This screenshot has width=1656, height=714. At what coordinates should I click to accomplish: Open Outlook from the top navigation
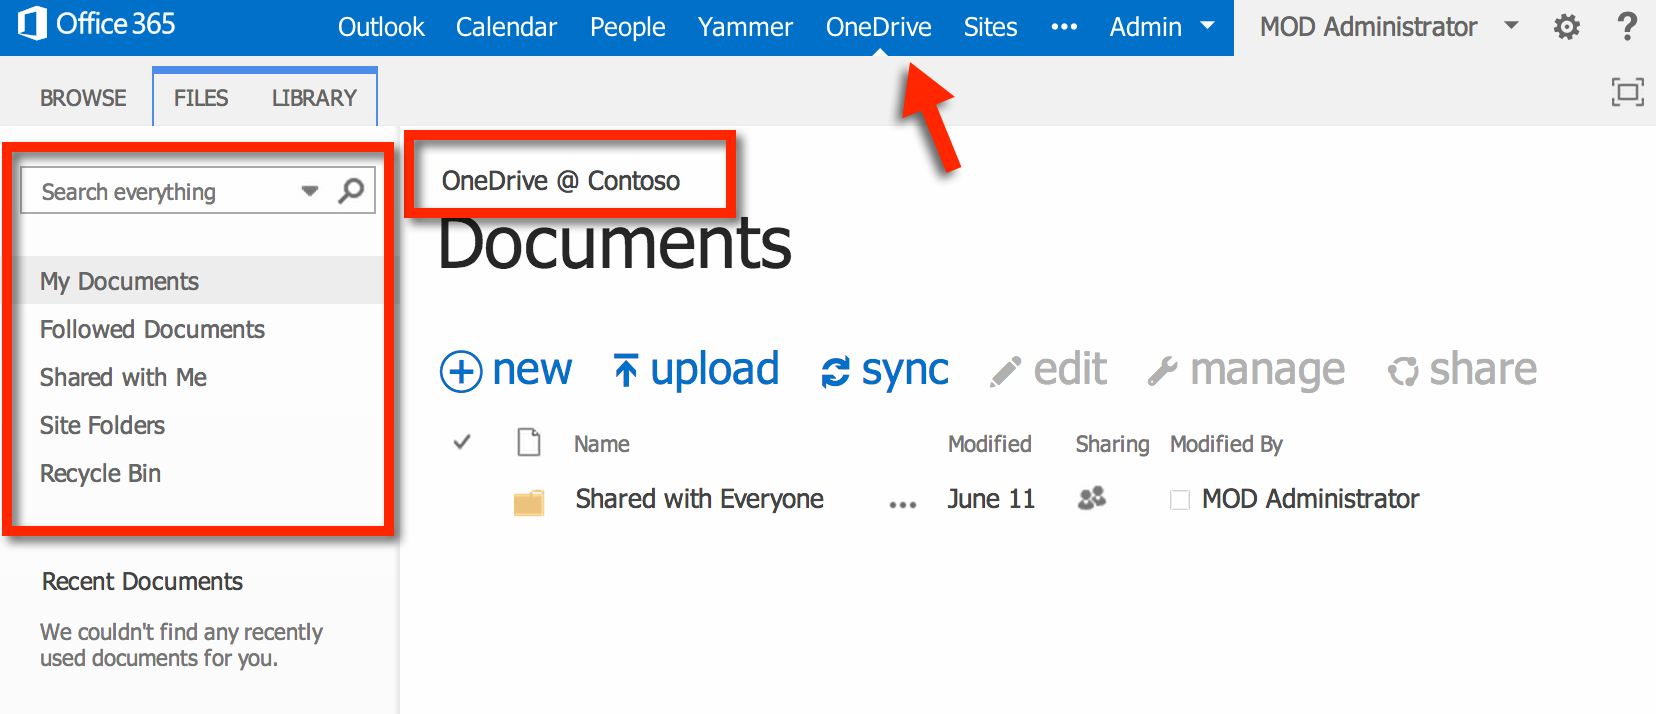click(x=381, y=27)
